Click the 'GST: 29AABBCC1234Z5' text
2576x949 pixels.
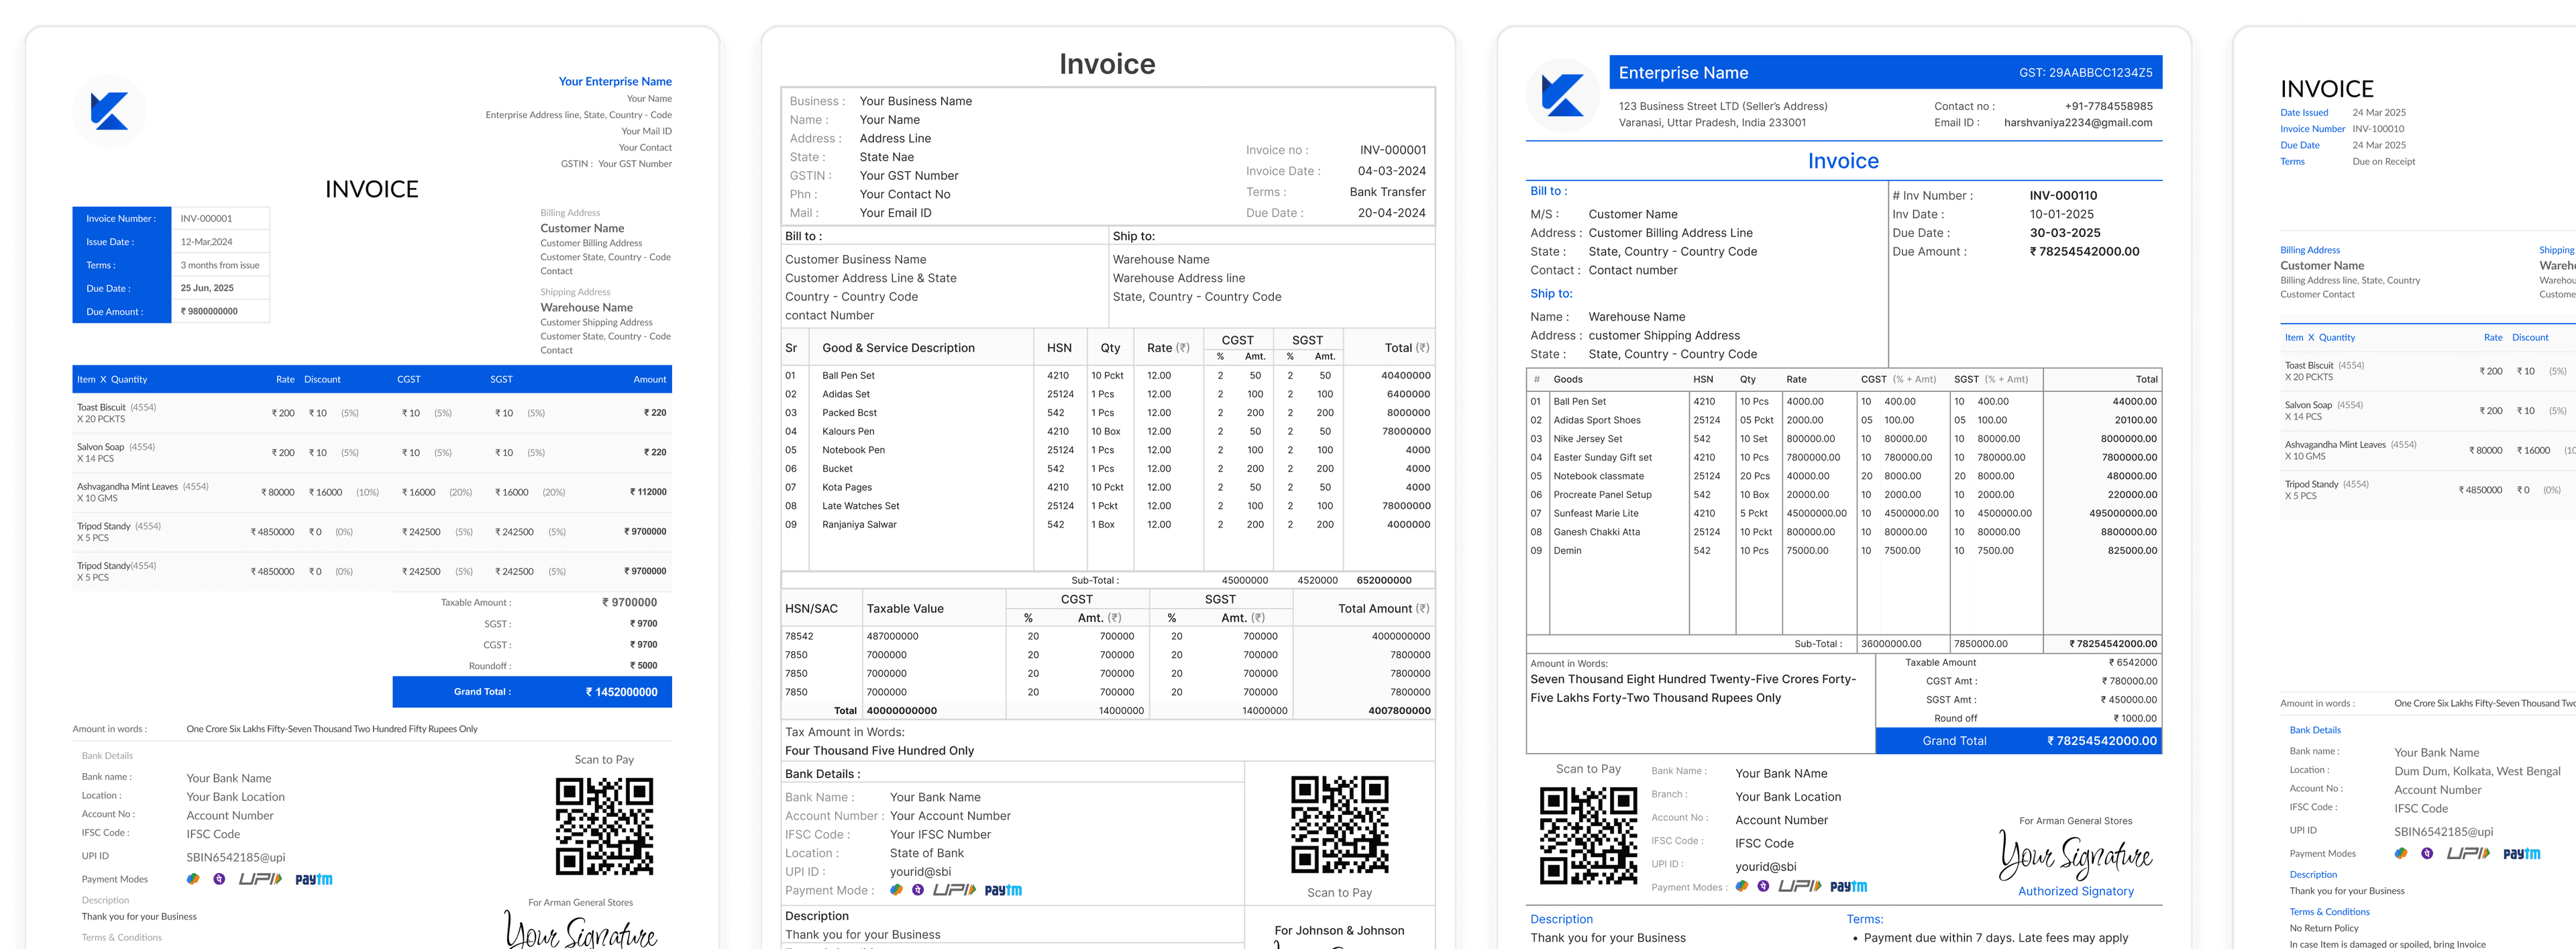pos(2085,72)
